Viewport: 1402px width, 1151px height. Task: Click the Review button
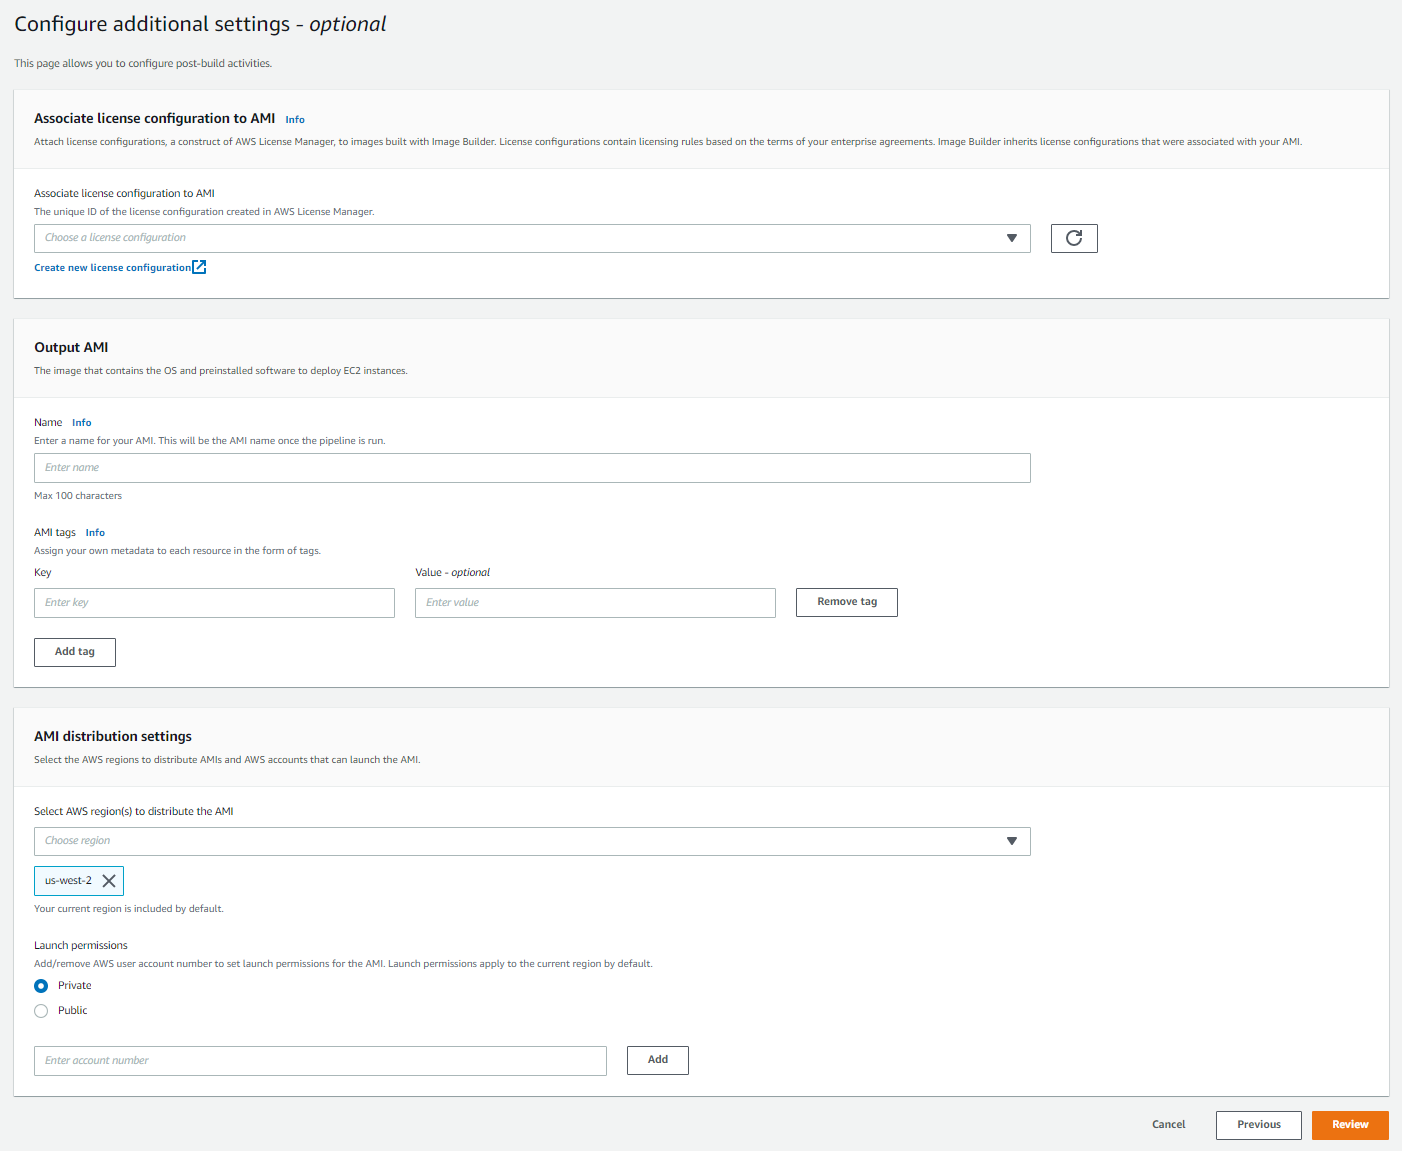click(x=1349, y=1124)
